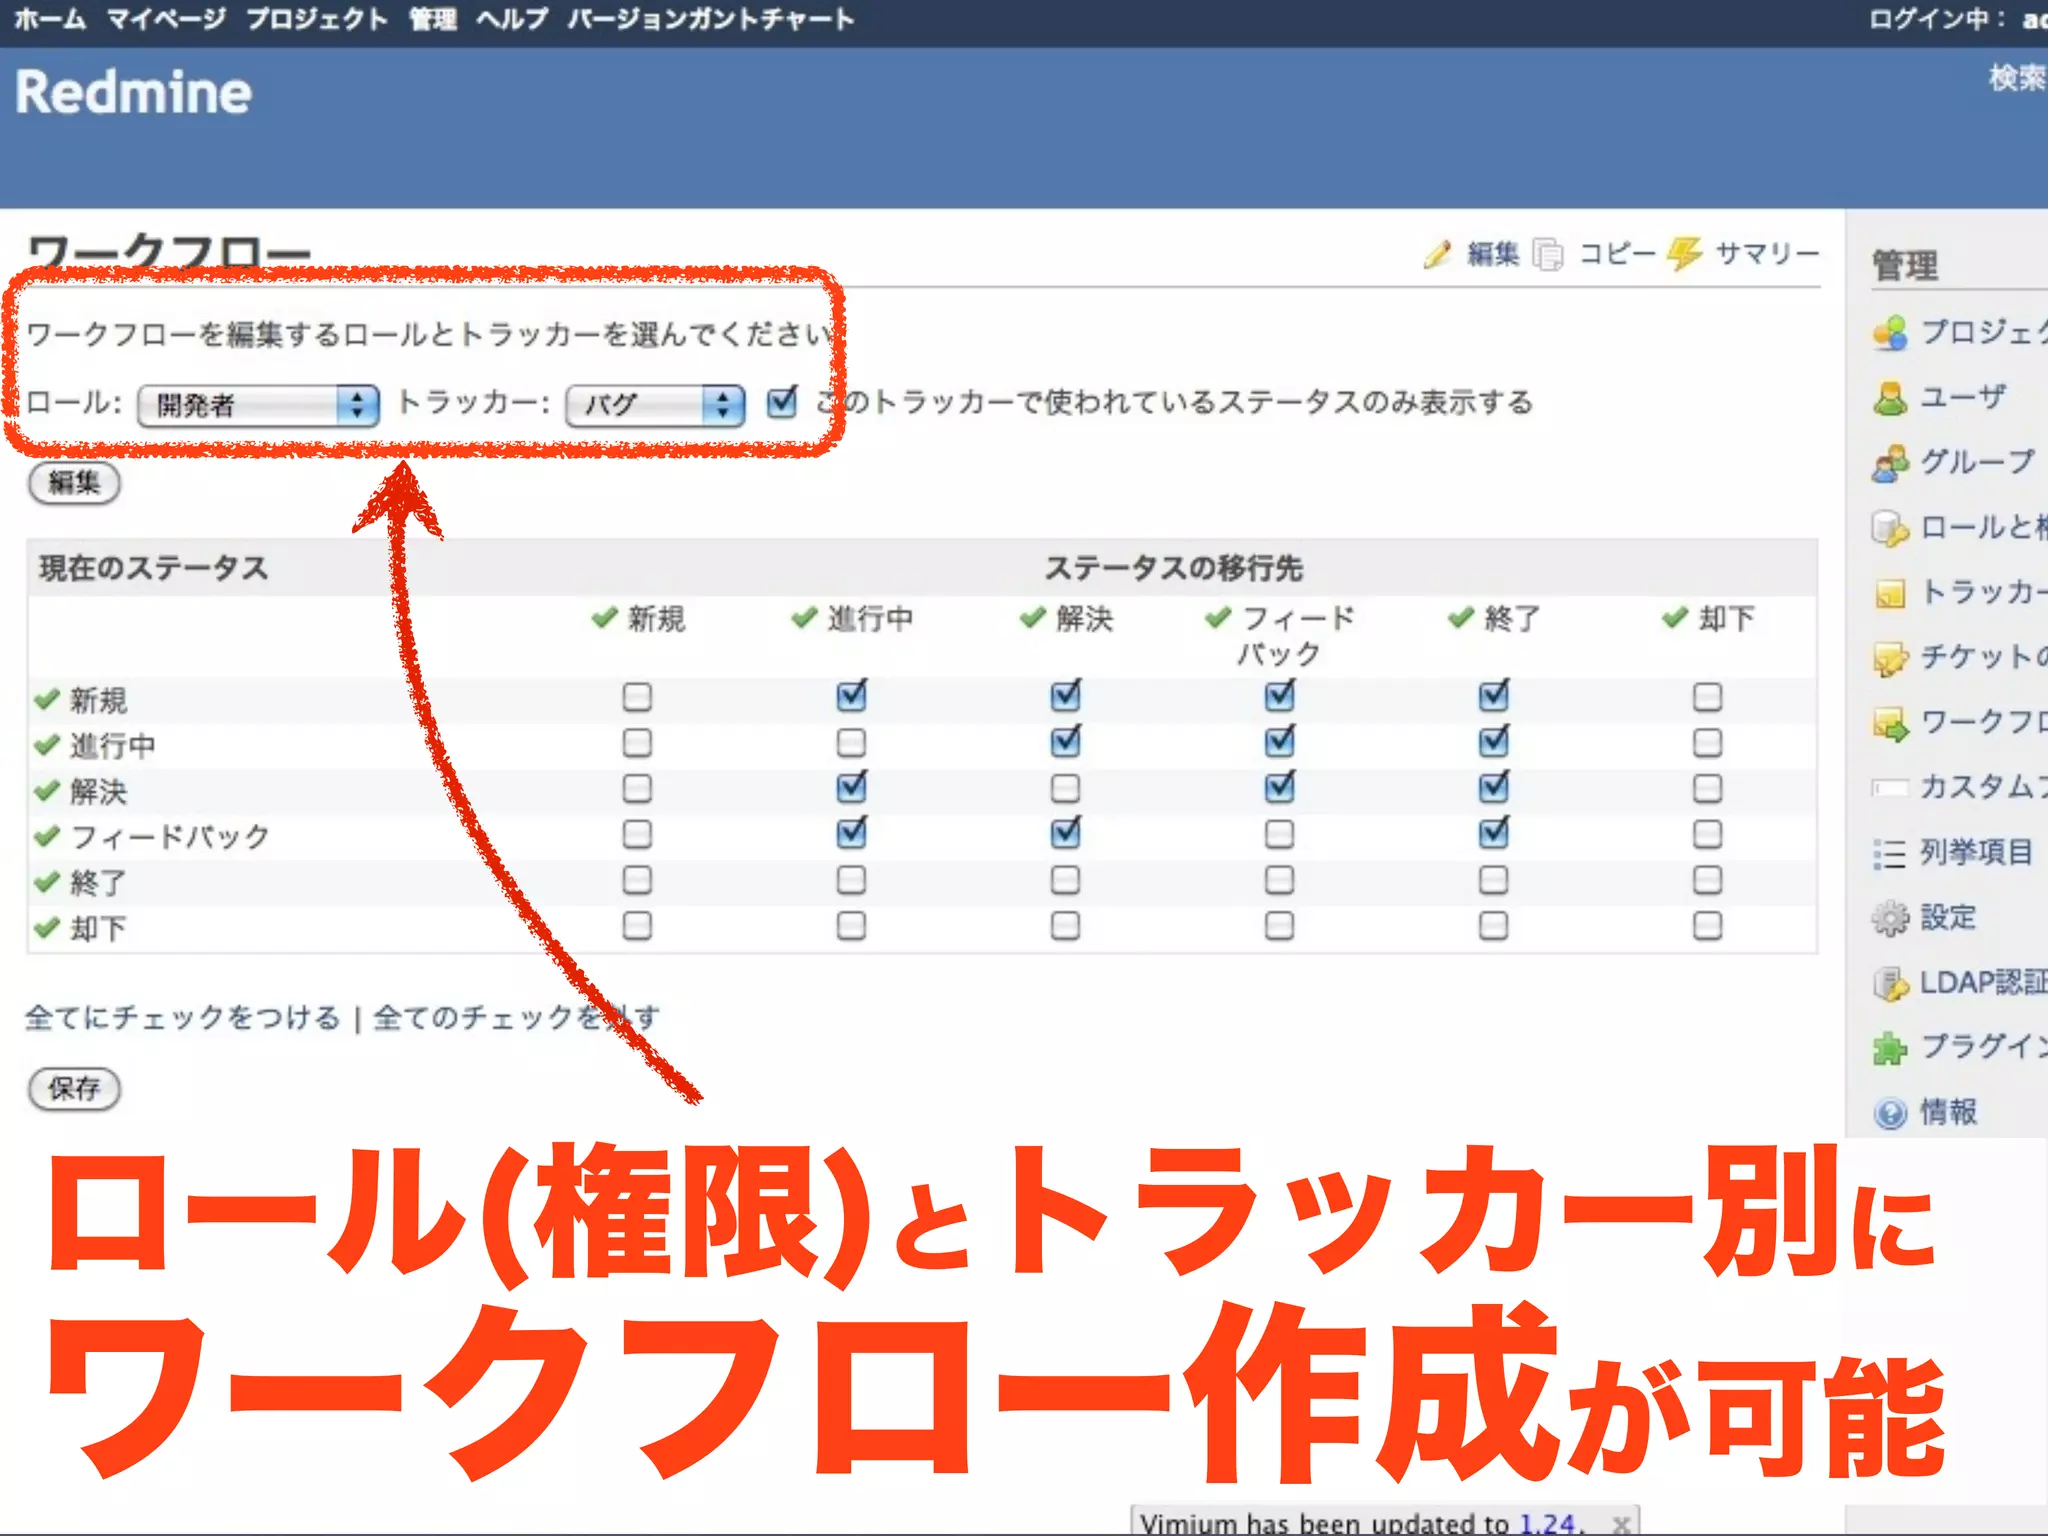Check 進行中 to 進行中 transition

click(x=851, y=743)
